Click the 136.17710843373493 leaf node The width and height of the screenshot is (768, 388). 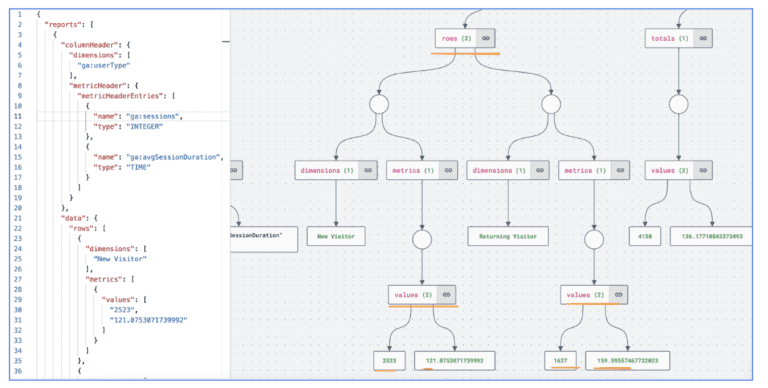(712, 236)
